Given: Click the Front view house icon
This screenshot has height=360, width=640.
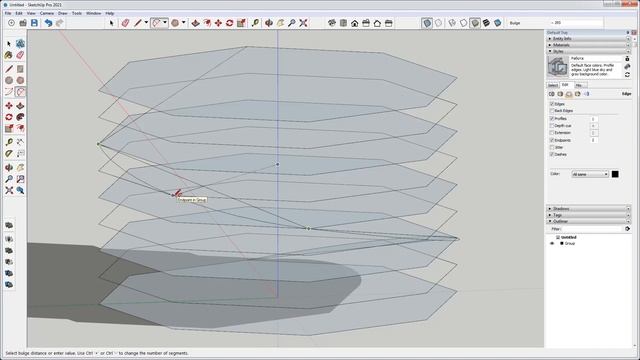Looking at the screenshot, I should 354,23.
